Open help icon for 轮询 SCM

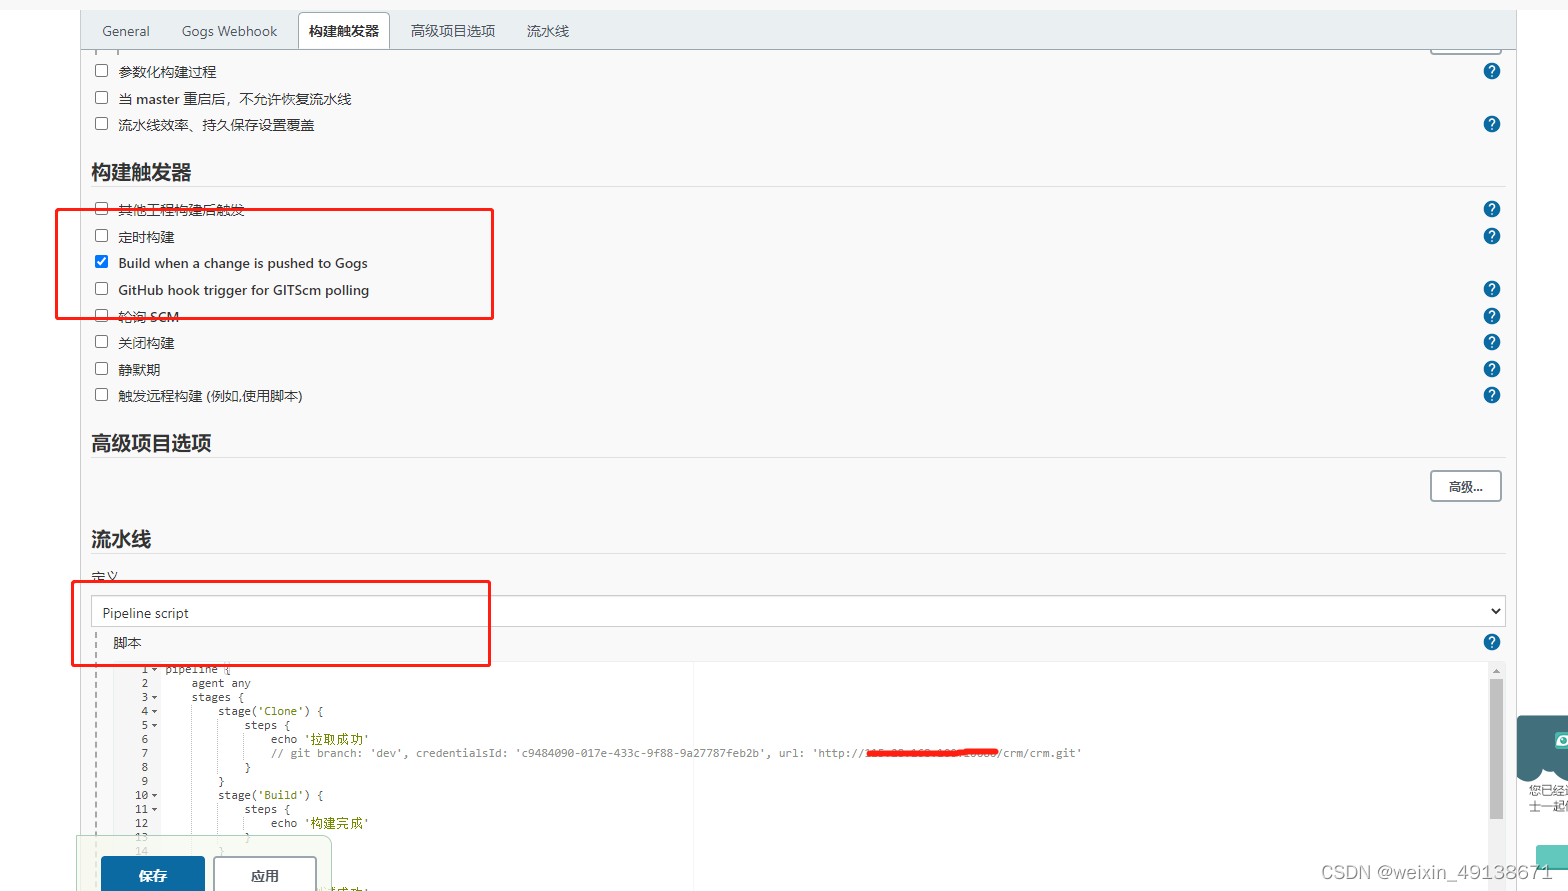click(x=1491, y=316)
